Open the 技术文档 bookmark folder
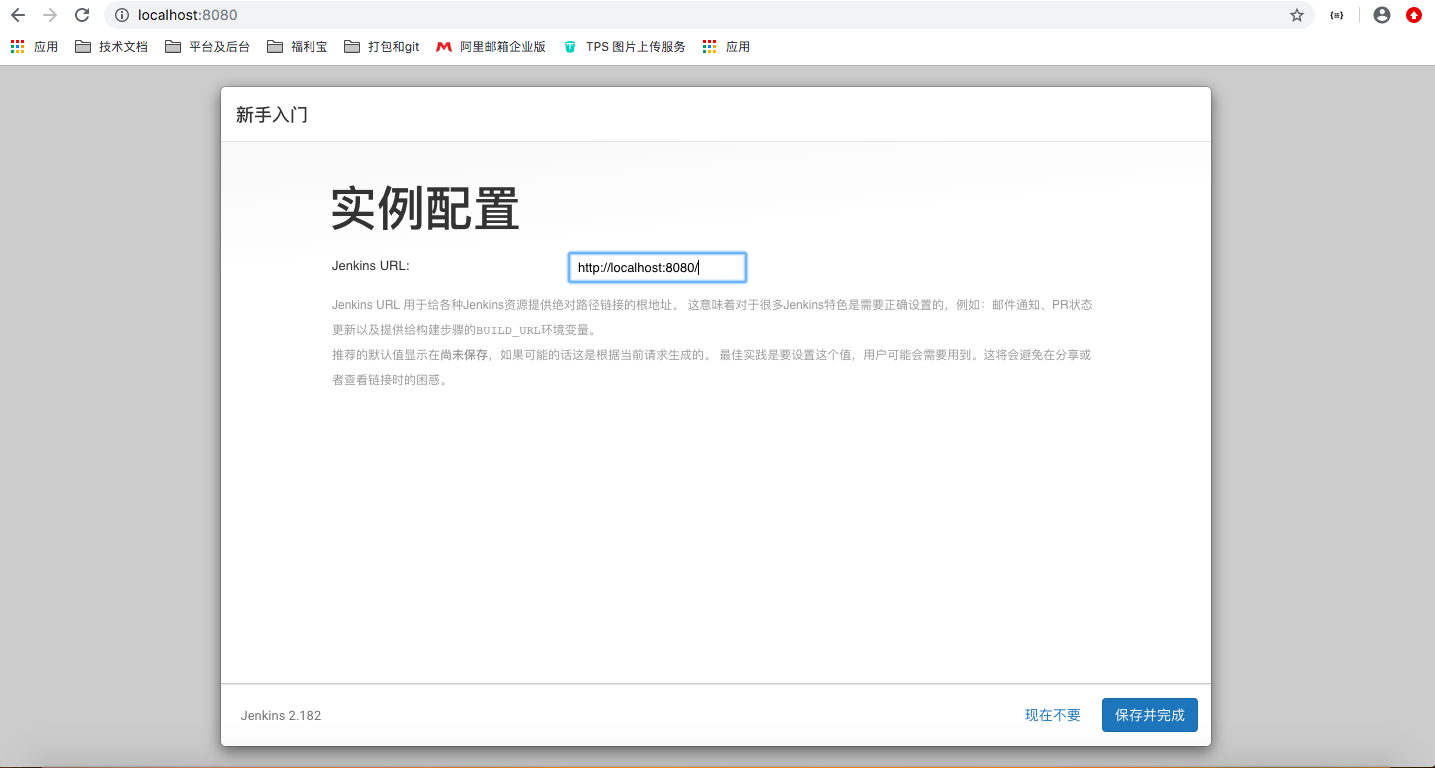Image resolution: width=1435 pixels, height=768 pixels. coord(111,46)
